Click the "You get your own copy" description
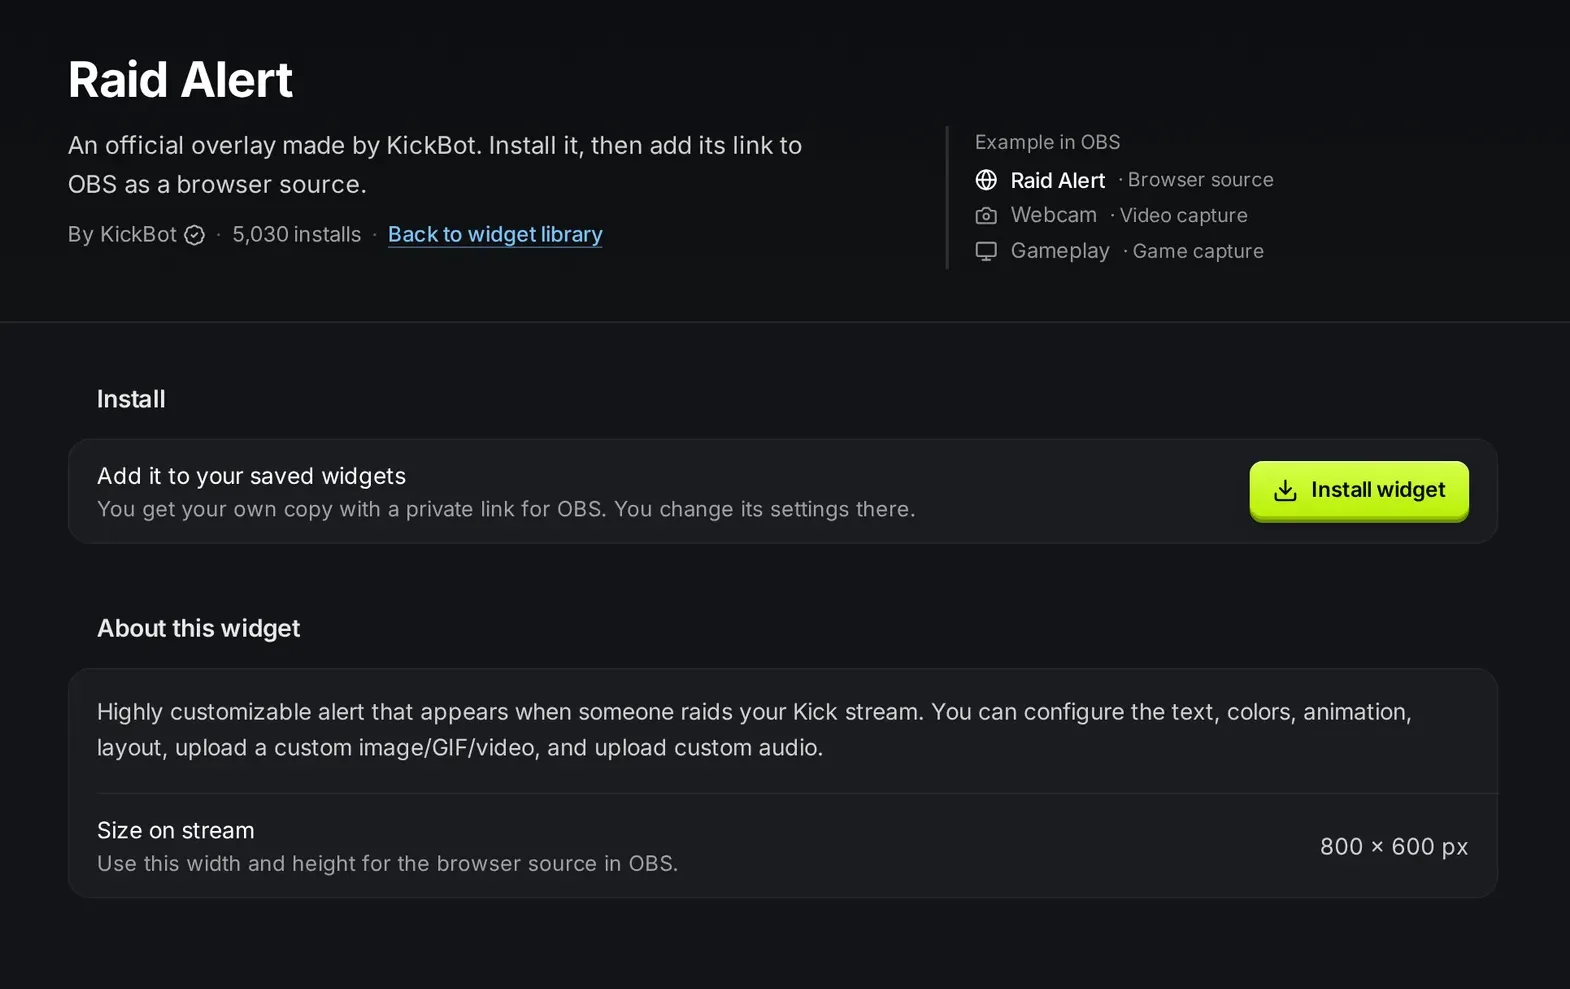Screen dimensions: 1570x989 coord(506,509)
